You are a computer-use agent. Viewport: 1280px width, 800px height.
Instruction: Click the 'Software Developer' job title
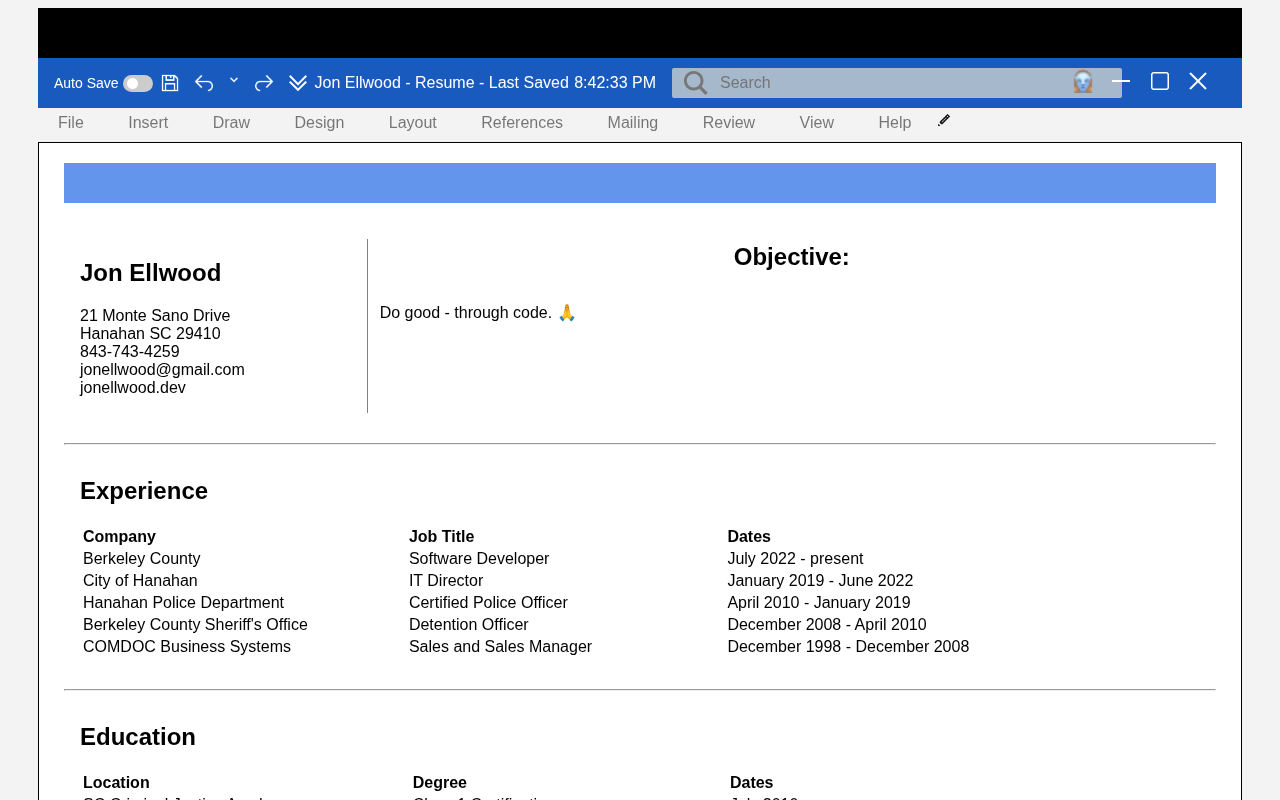tap(479, 559)
